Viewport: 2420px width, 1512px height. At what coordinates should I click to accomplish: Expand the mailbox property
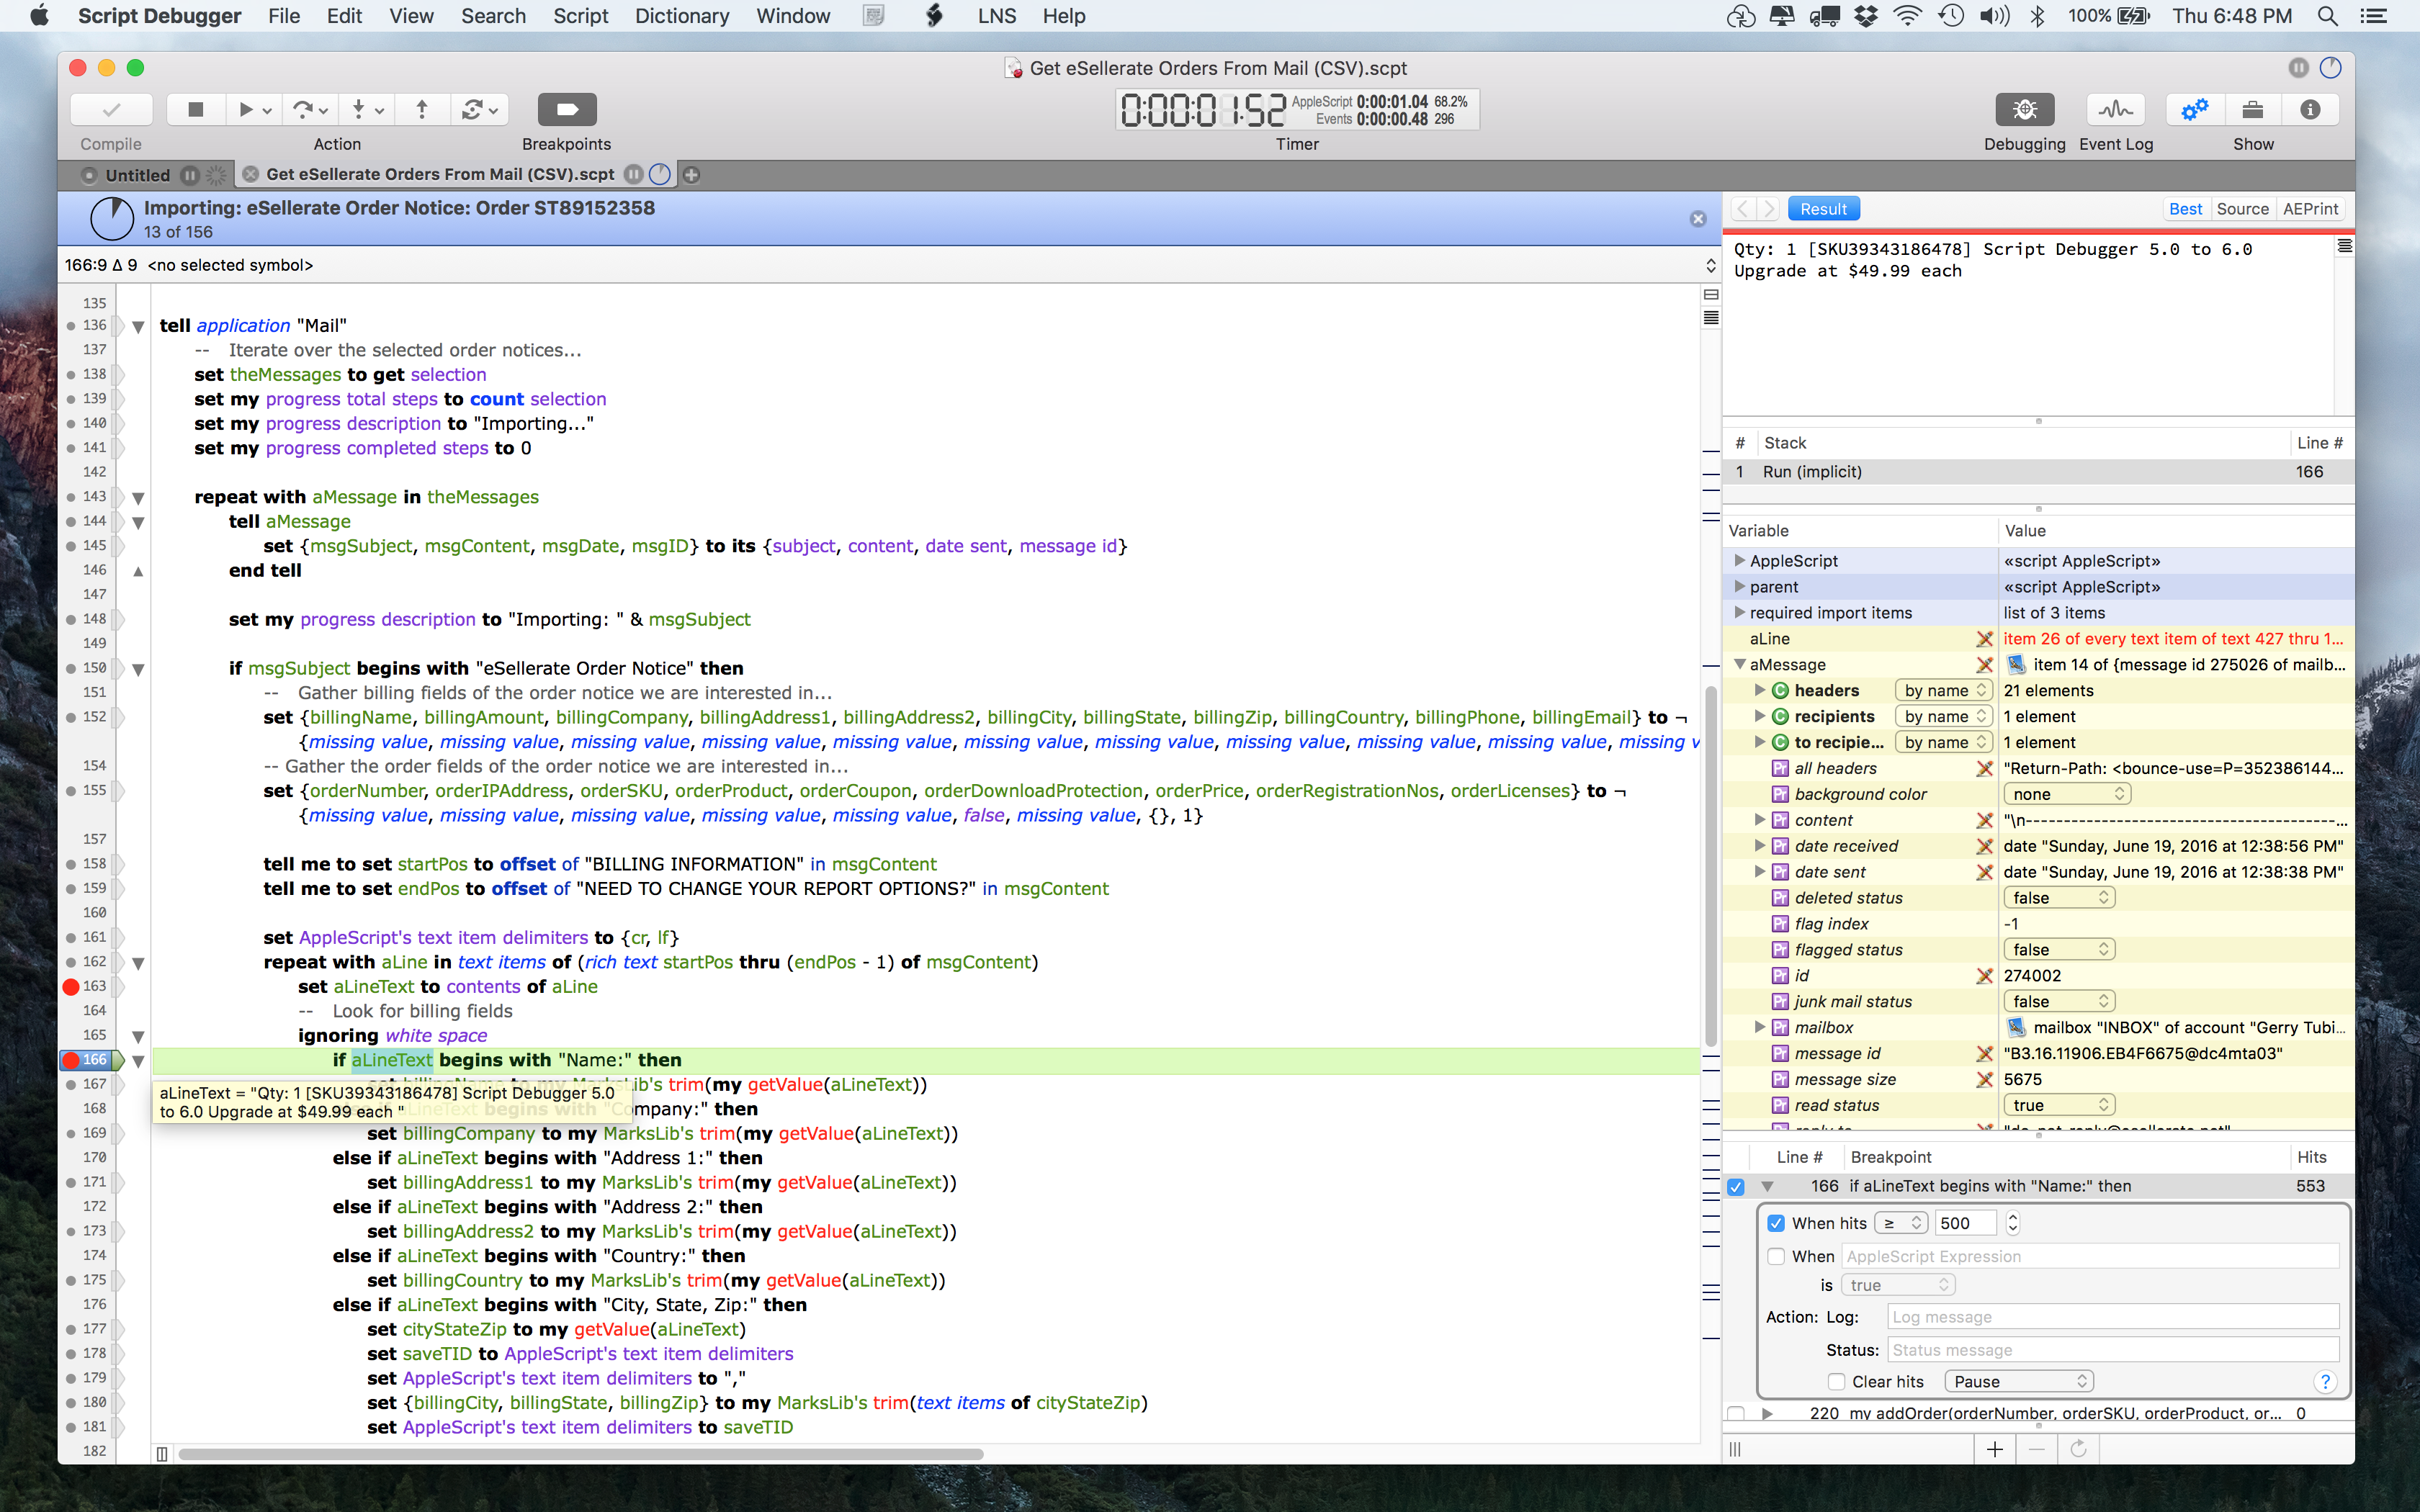(x=1760, y=1027)
